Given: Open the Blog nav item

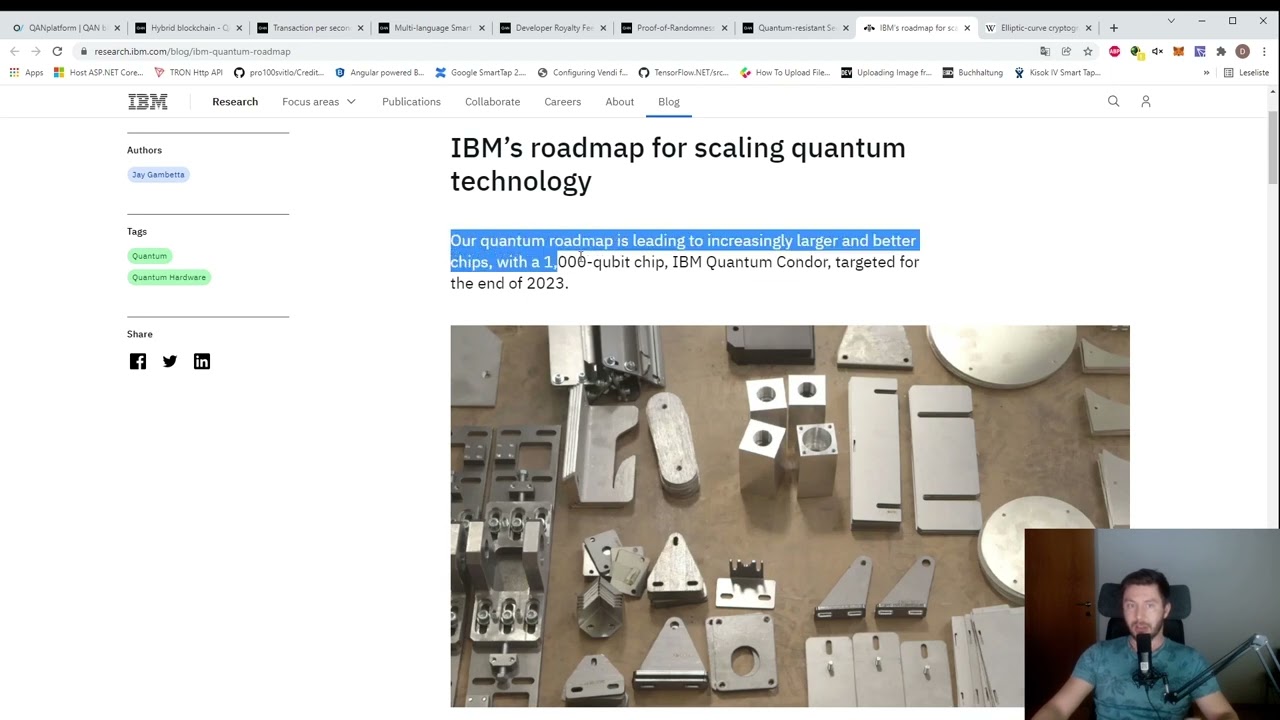Looking at the screenshot, I should pyautogui.click(x=669, y=101).
